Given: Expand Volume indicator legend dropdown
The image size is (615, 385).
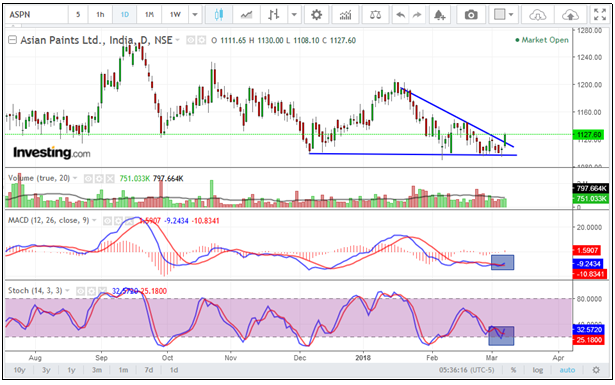Looking at the screenshot, I should click(x=75, y=179).
